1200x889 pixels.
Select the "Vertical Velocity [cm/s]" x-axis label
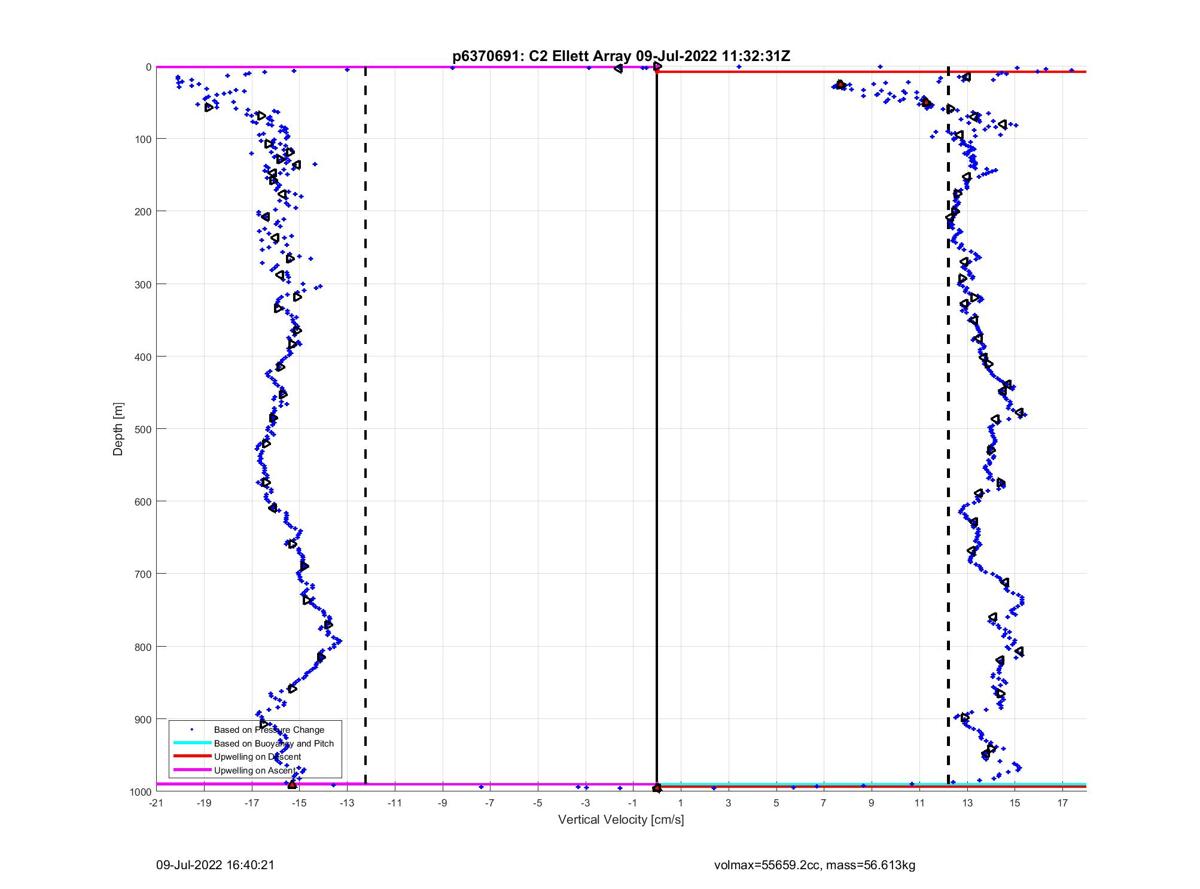point(620,820)
